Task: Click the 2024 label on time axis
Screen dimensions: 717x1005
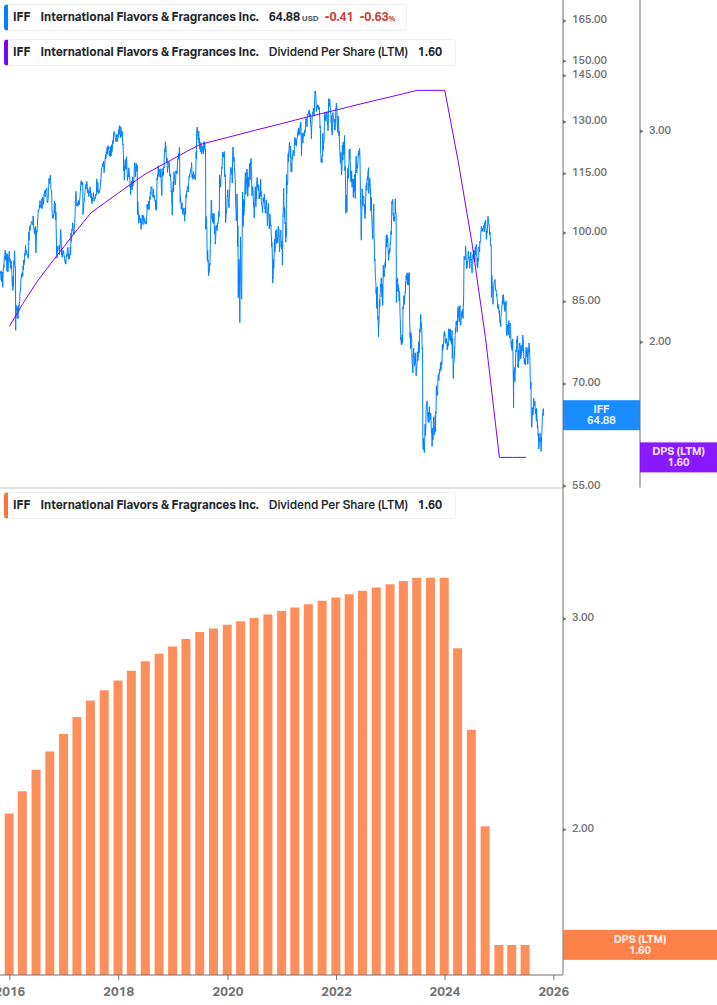Action: coord(445,992)
